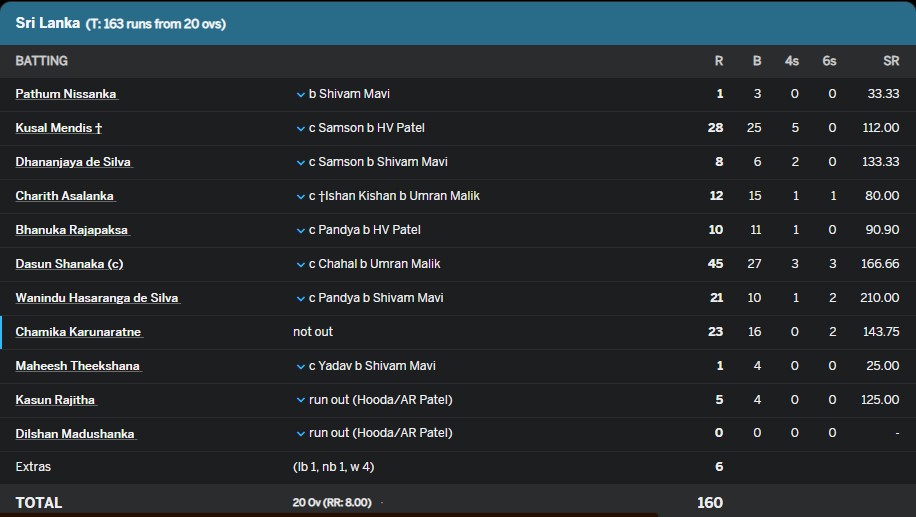Open Dasun Shanaka (c) profile link

(x=70, y=263)
